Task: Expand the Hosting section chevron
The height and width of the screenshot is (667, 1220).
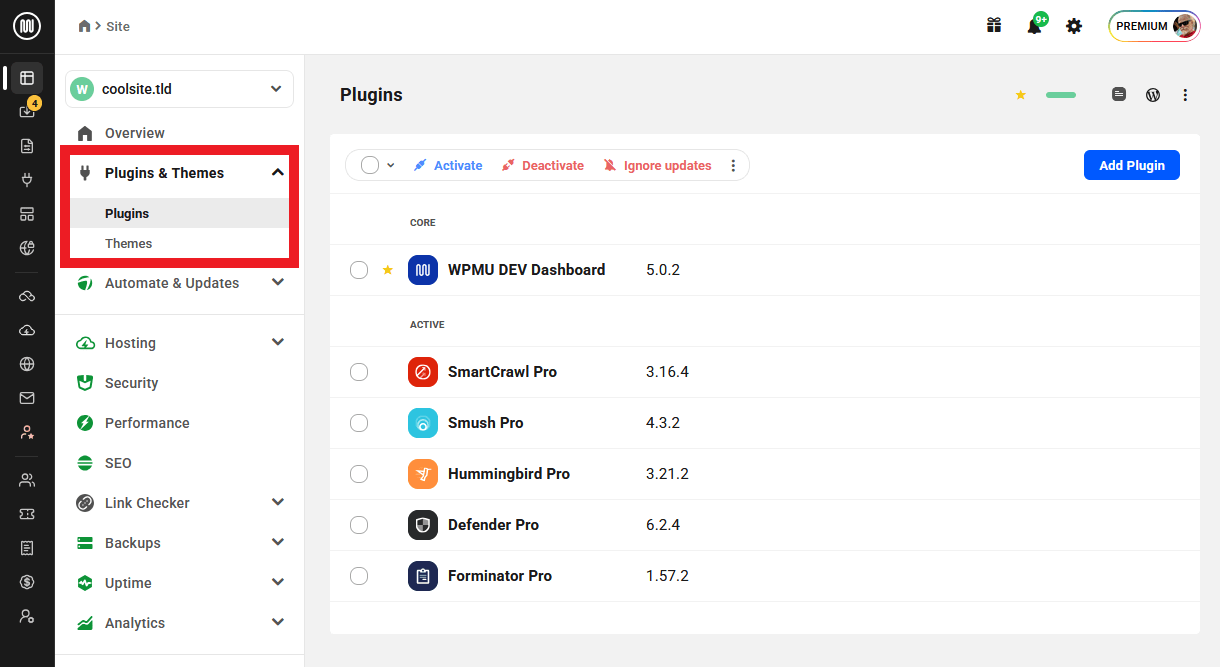Action: click(278, 343)
